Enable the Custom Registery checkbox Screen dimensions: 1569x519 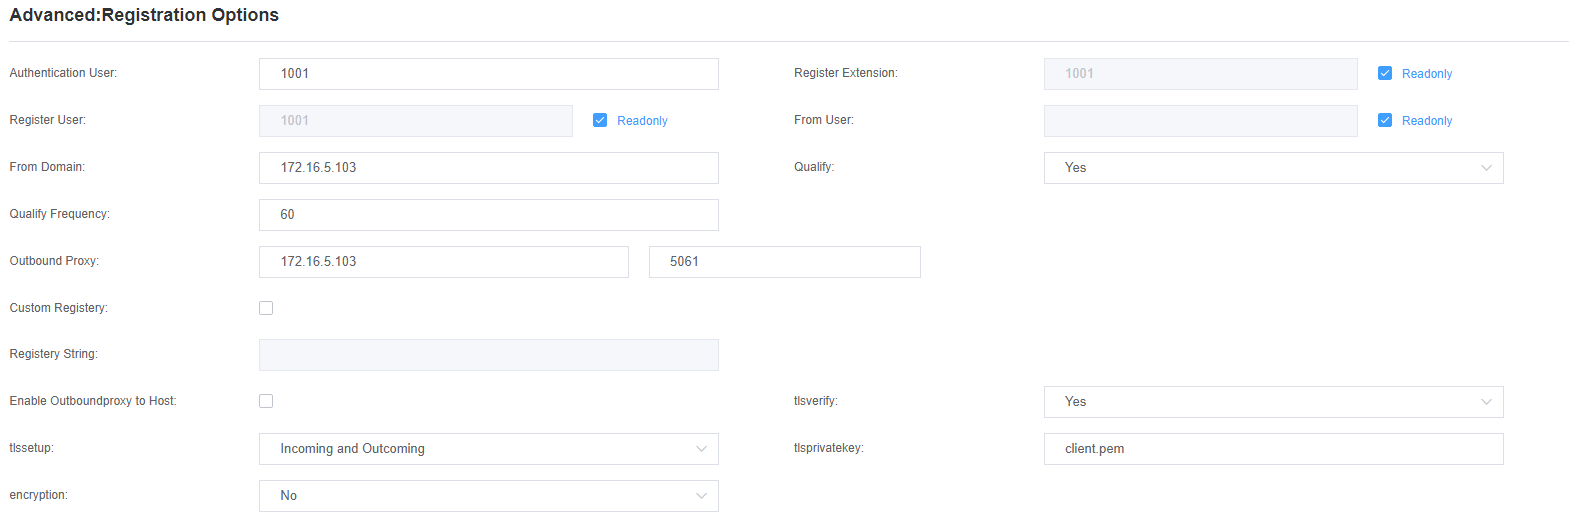(266, 308)
